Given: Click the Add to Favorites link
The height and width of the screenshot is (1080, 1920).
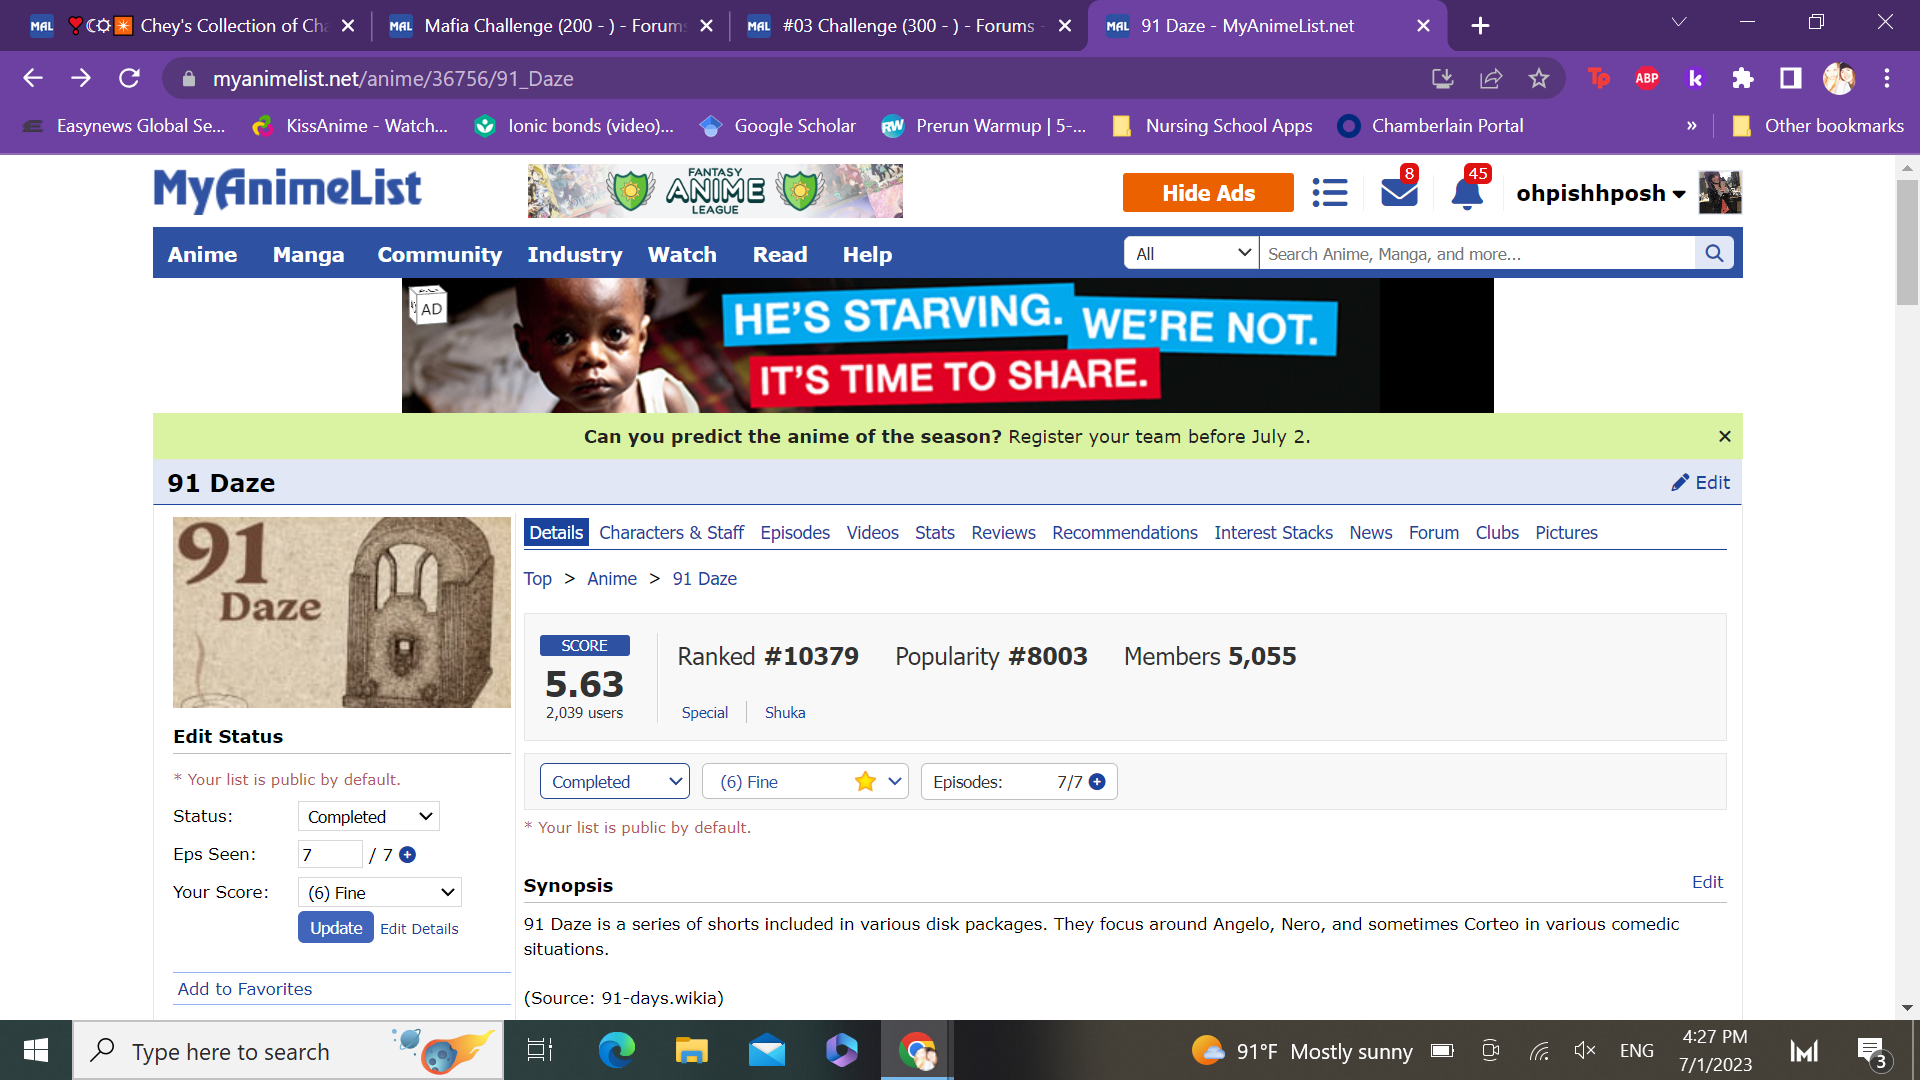Looking at the screenshot, I should tap(245, 989).
